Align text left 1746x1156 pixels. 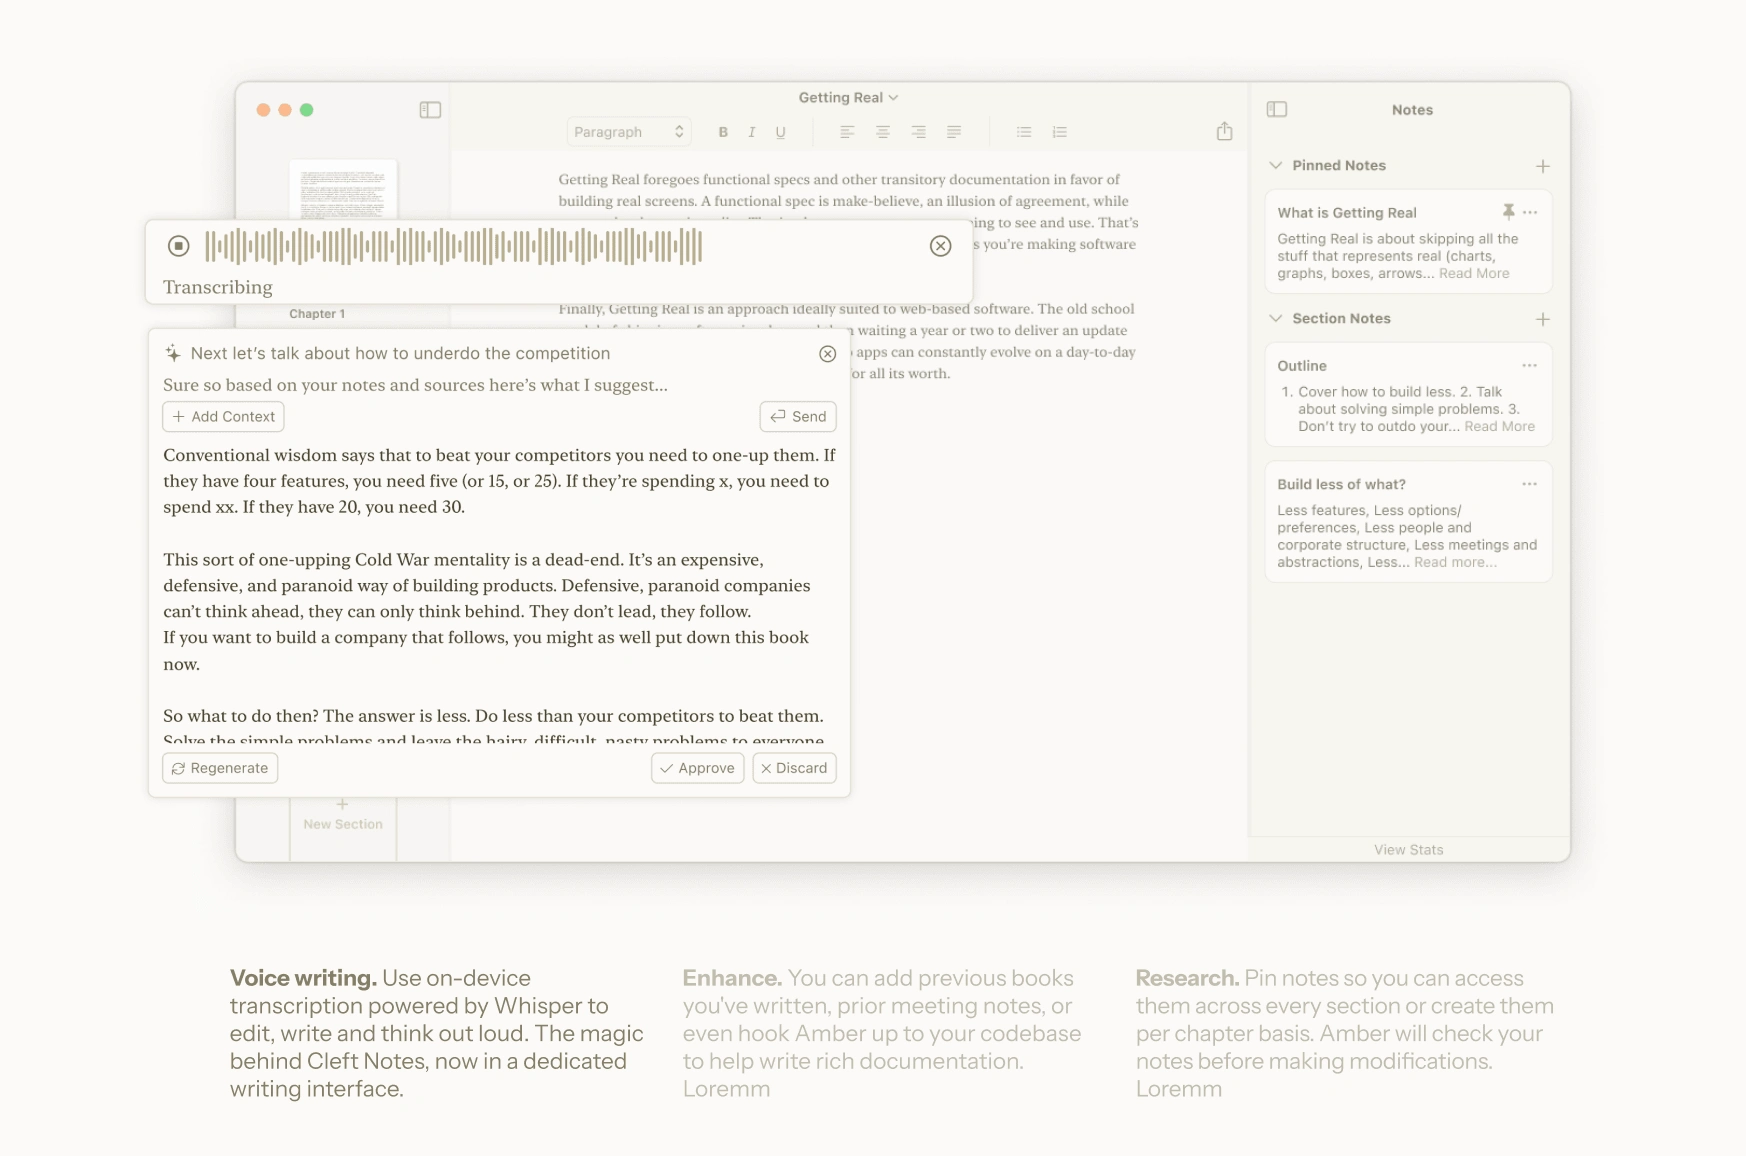click(847, 132)
